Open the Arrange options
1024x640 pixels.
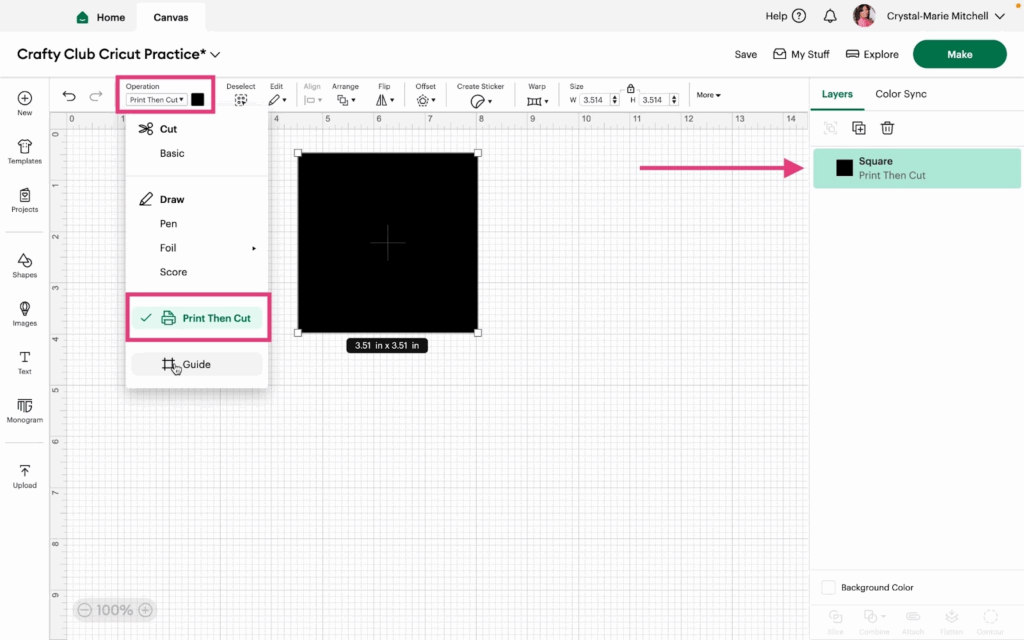(345, 100)
